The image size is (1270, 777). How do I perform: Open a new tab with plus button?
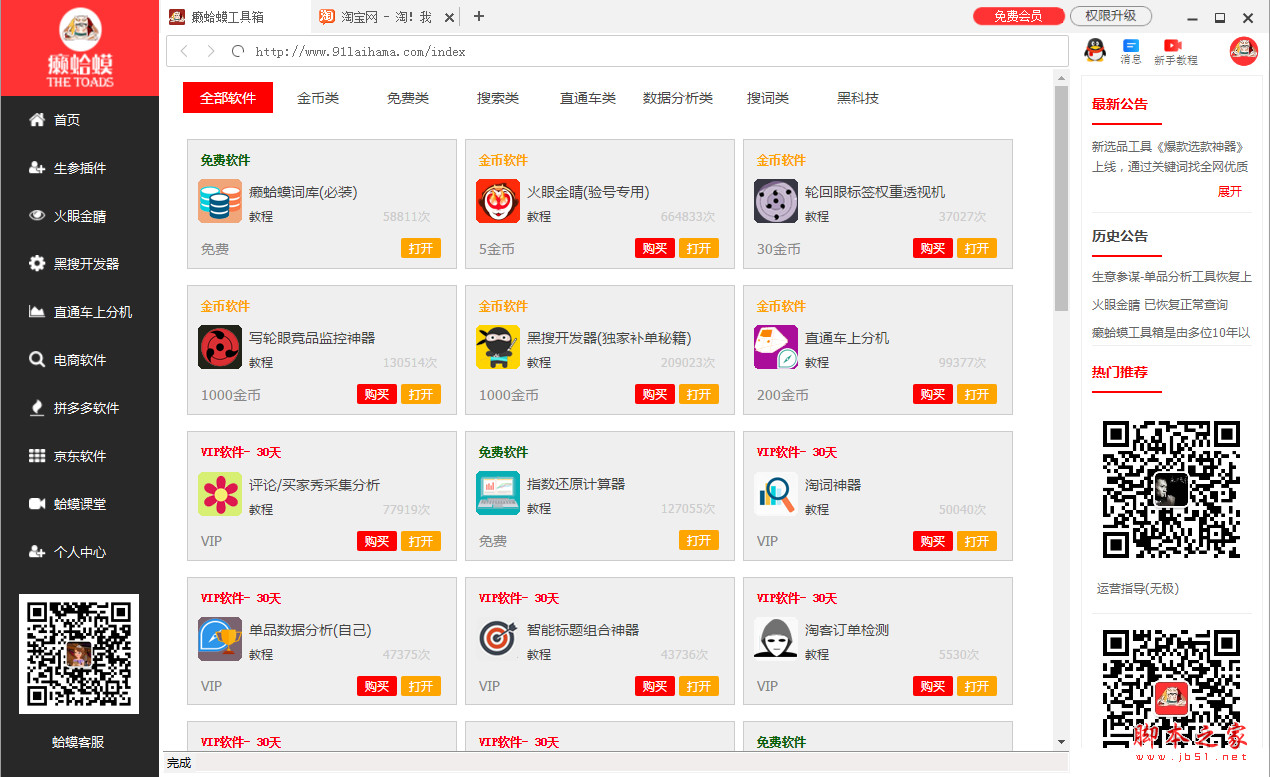479,16
